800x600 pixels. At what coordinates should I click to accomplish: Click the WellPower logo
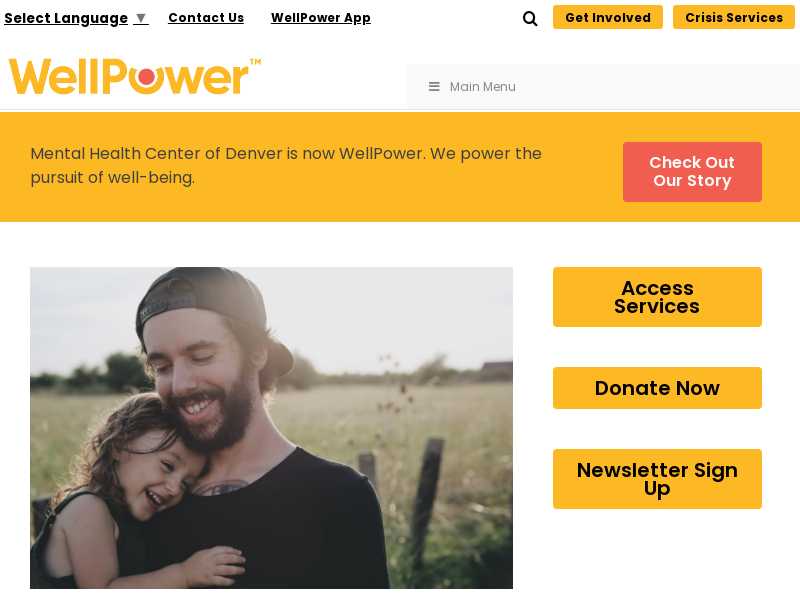pos(135,77)
